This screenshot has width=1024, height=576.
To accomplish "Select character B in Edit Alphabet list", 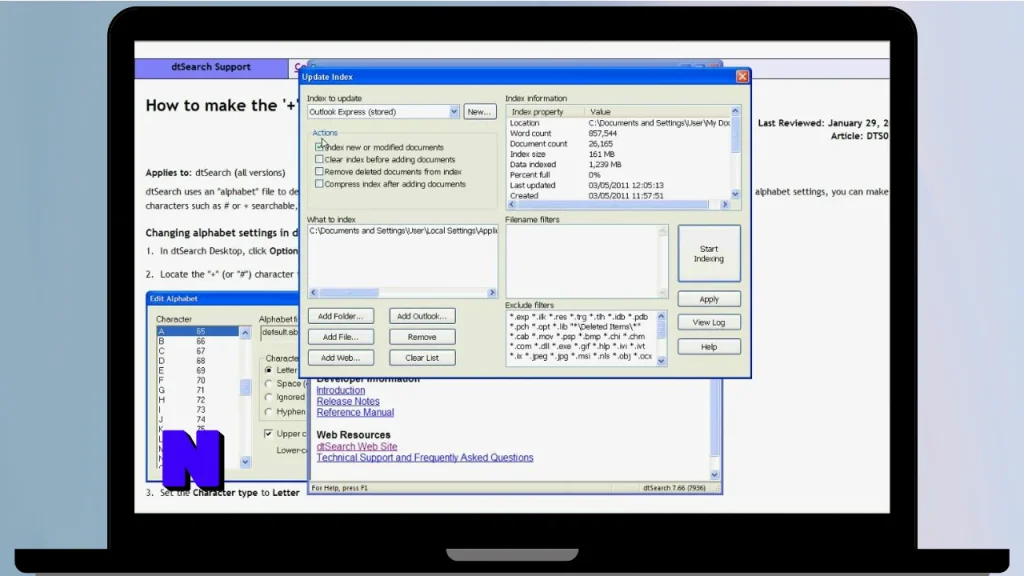I will point(197,342).
